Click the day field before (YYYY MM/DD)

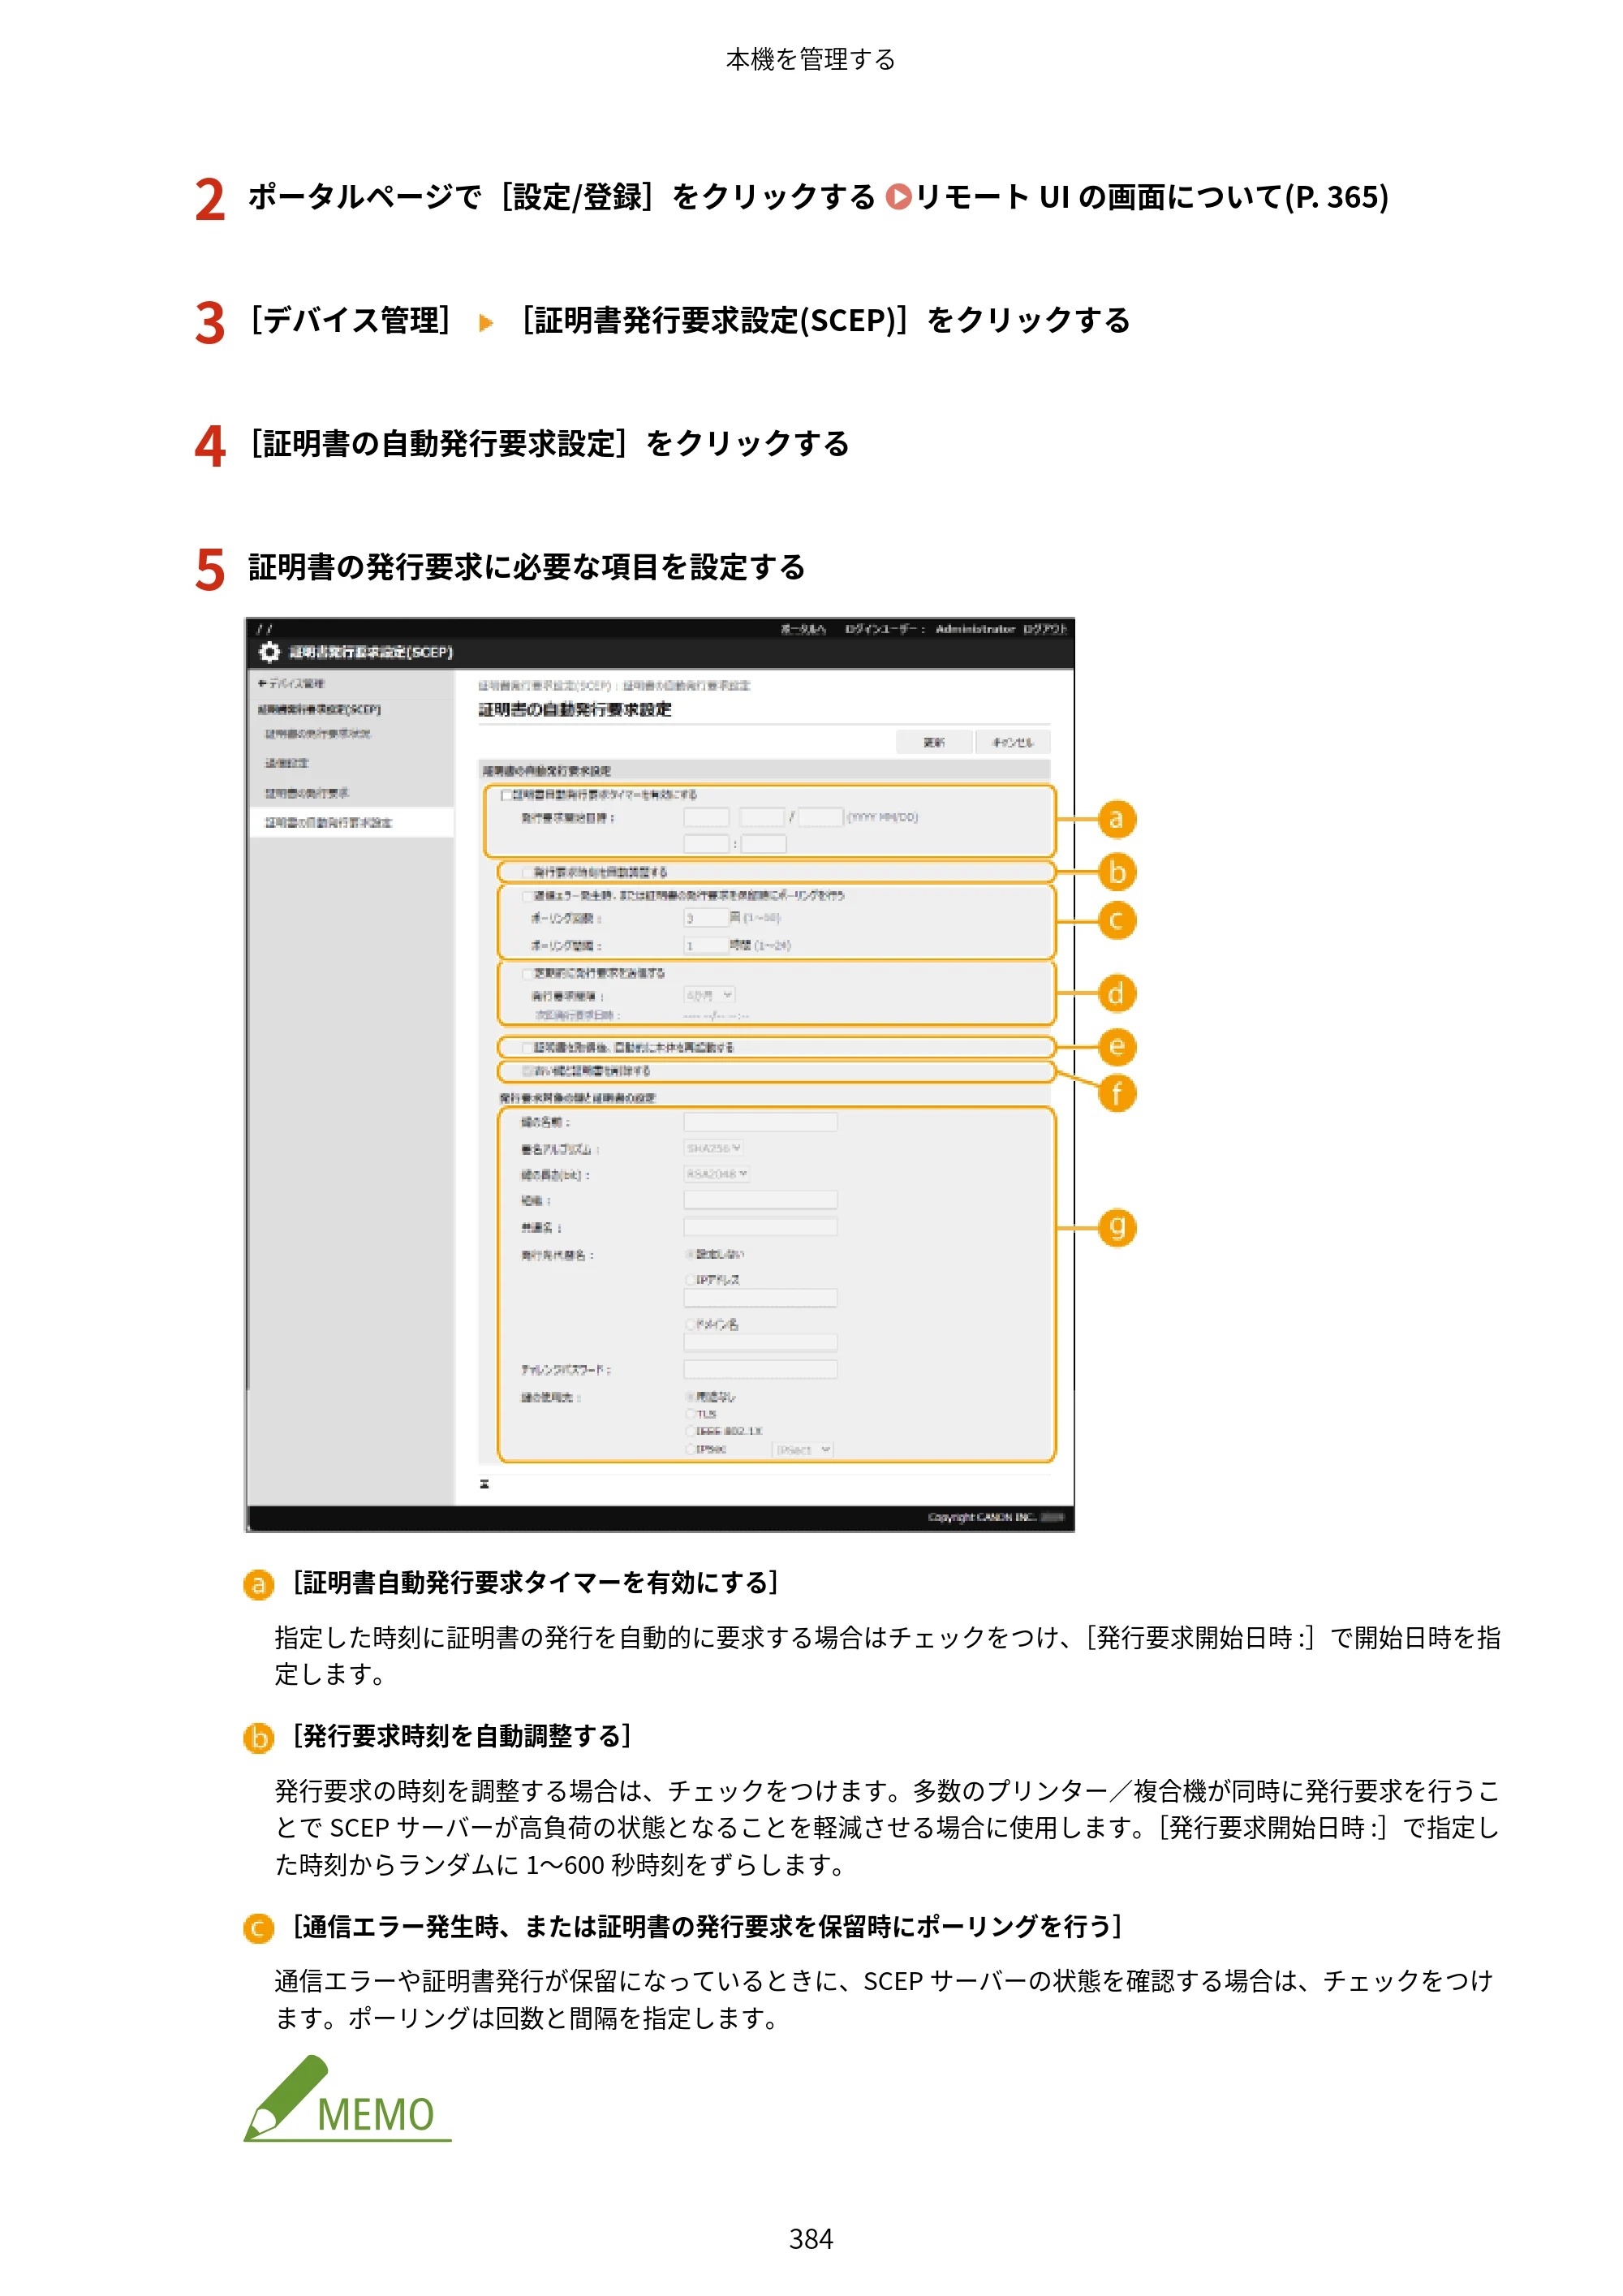tap(820, 817)
